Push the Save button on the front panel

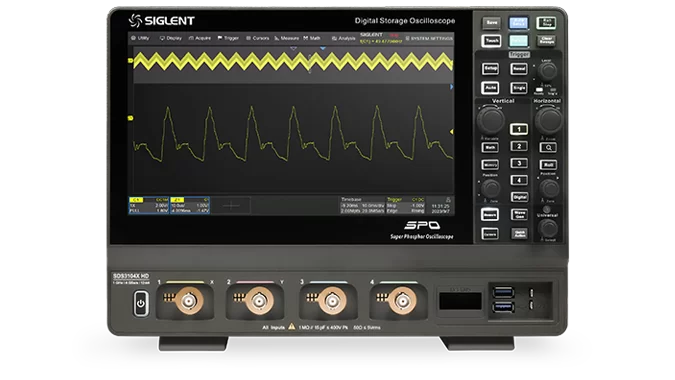click(491, 22)
